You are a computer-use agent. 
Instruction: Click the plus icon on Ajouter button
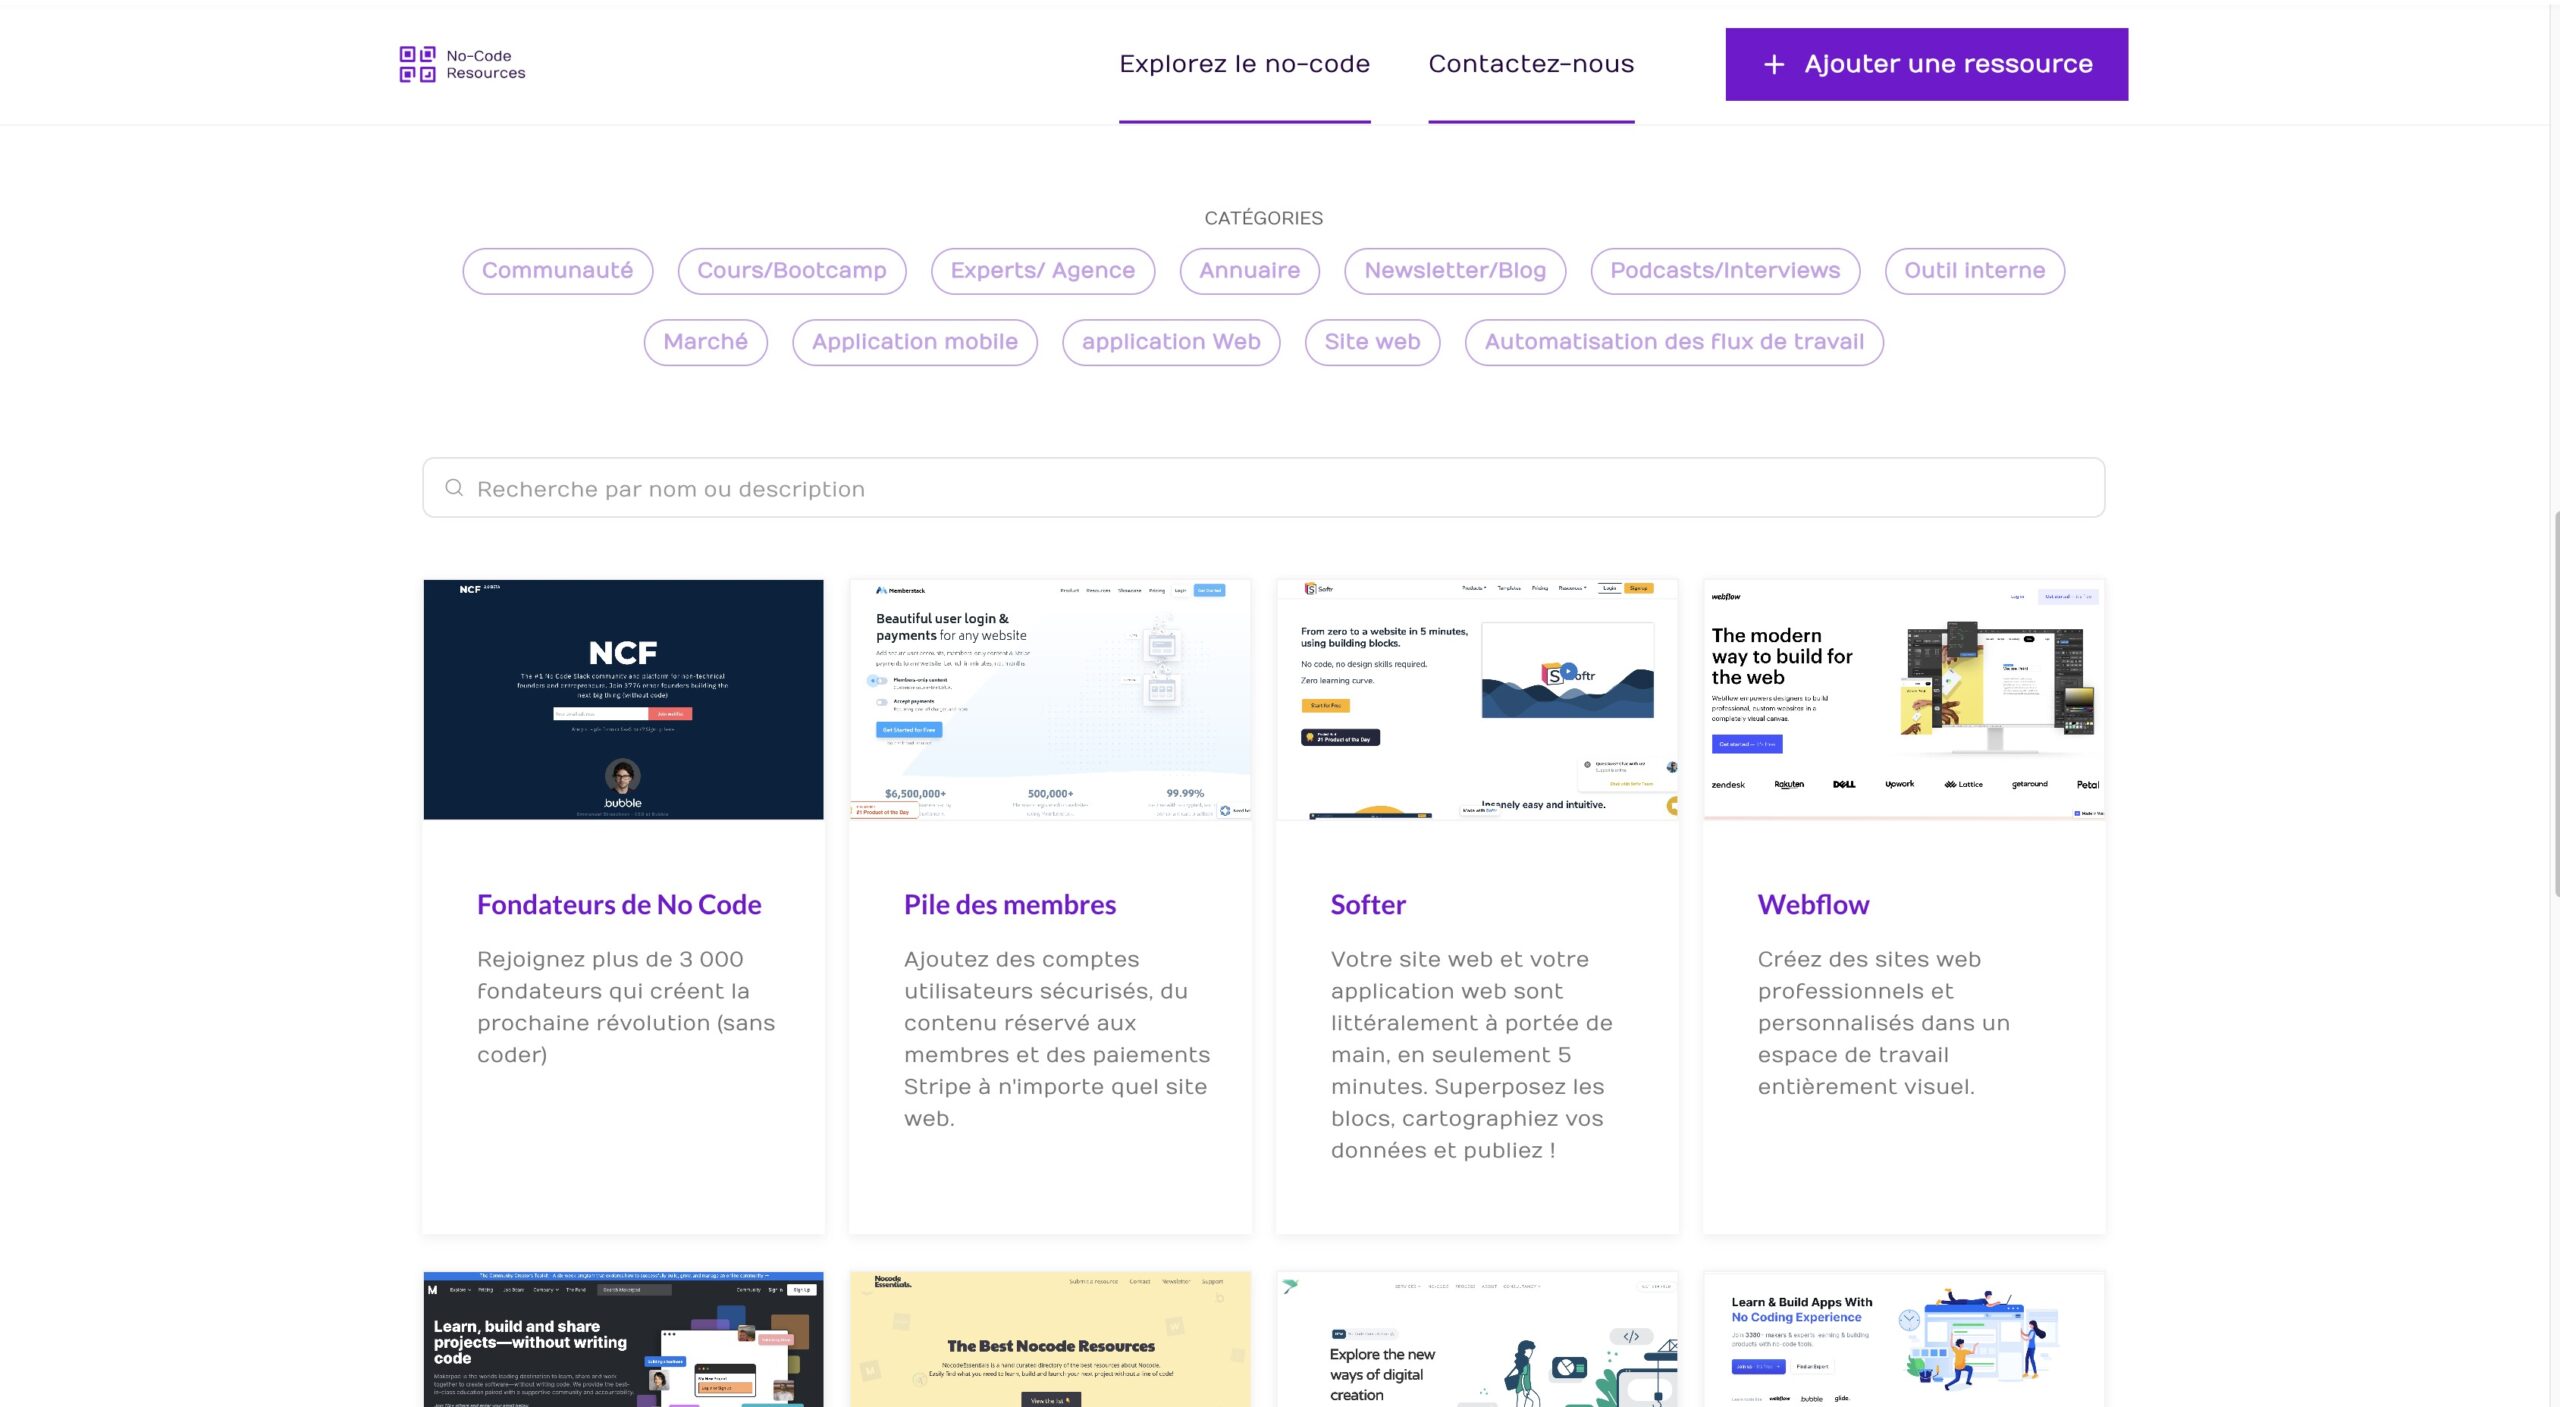[x=1773, y=64]
